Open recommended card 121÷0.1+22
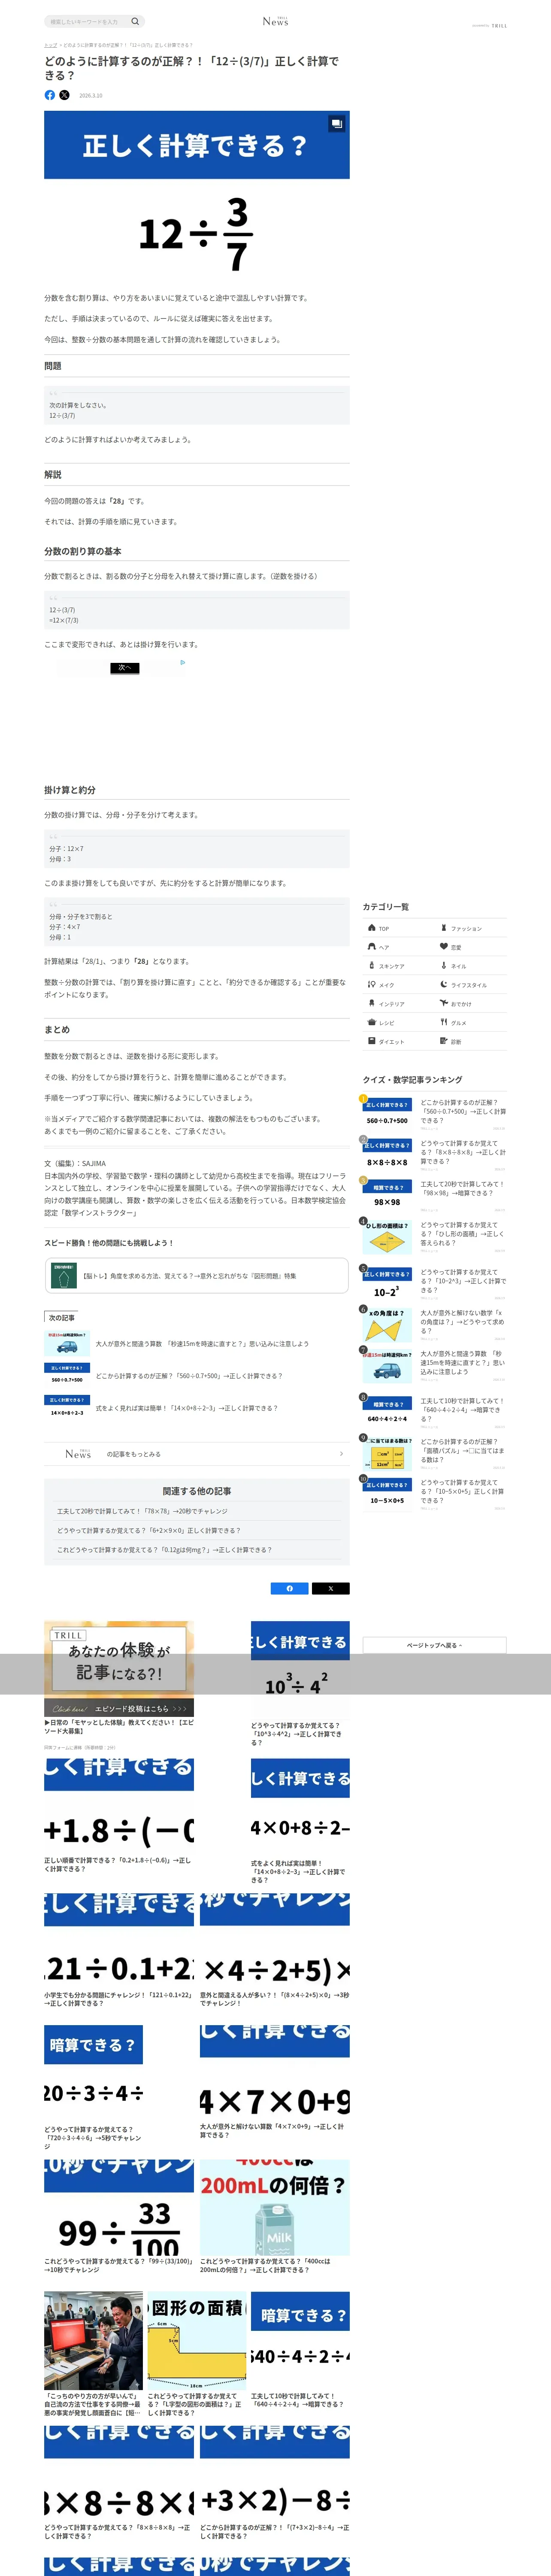 [119, 1951]
